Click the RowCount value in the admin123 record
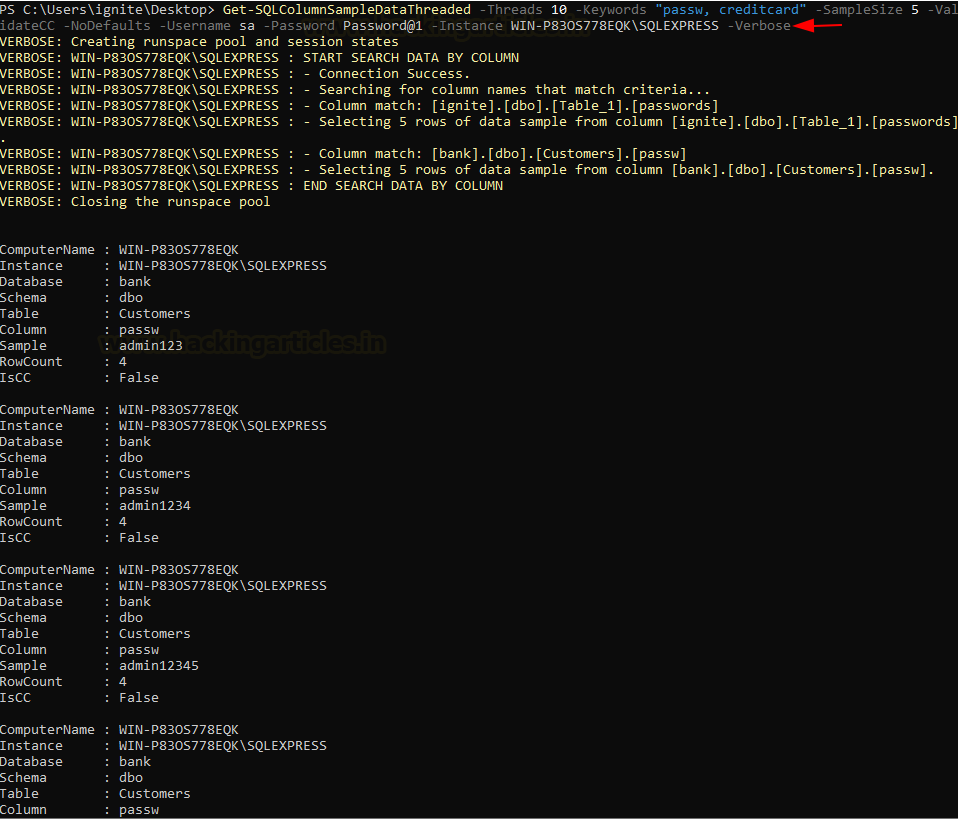Viewport: 958px width, 819px height. [123, 361]
